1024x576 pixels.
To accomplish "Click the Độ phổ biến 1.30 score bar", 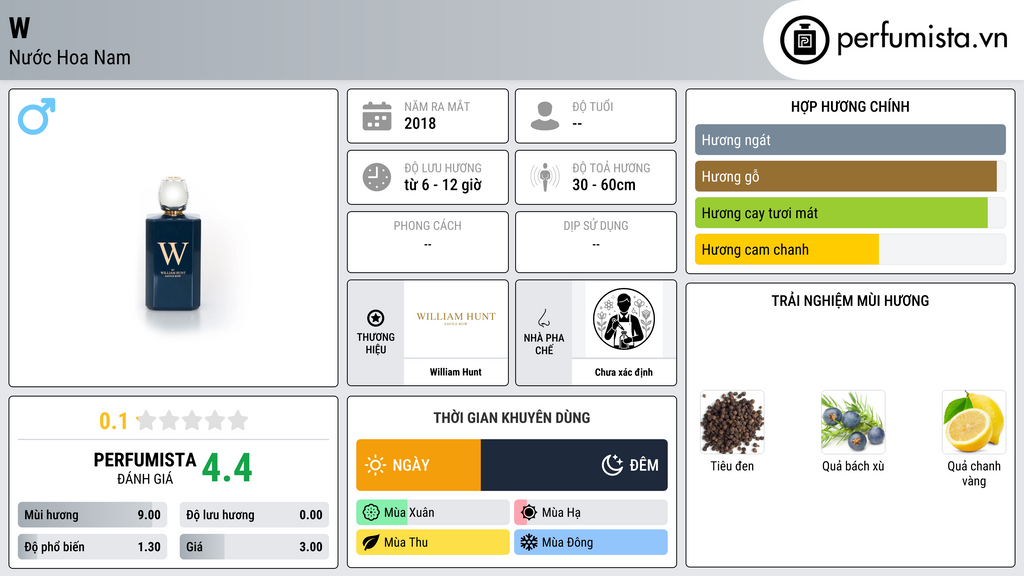I will 92,547.
